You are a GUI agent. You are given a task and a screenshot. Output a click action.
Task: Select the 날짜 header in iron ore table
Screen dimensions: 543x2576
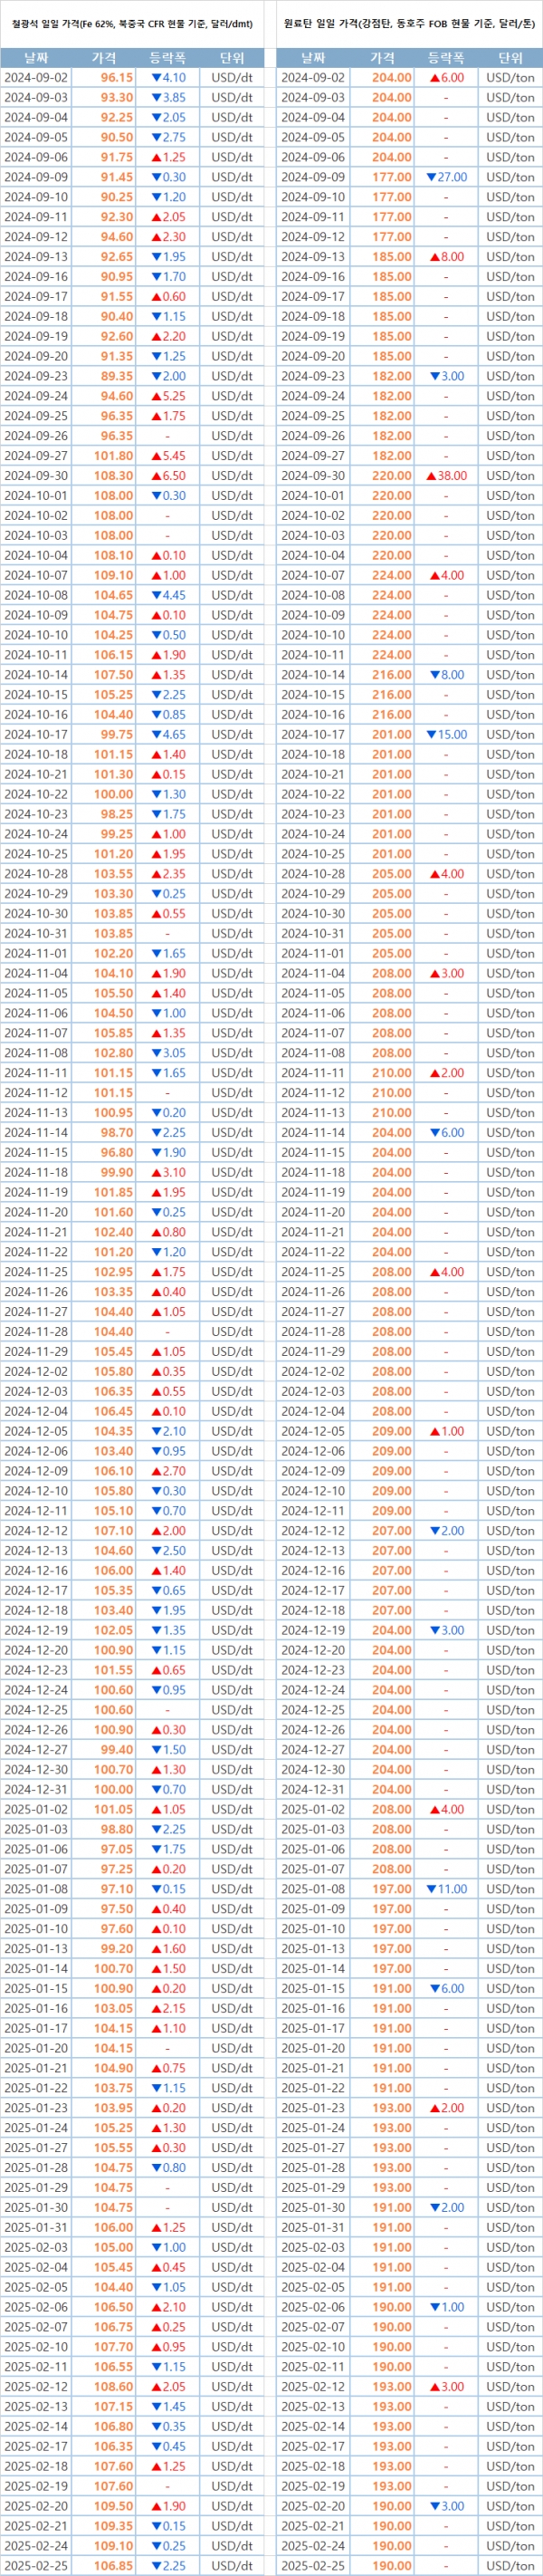point(36,58)
